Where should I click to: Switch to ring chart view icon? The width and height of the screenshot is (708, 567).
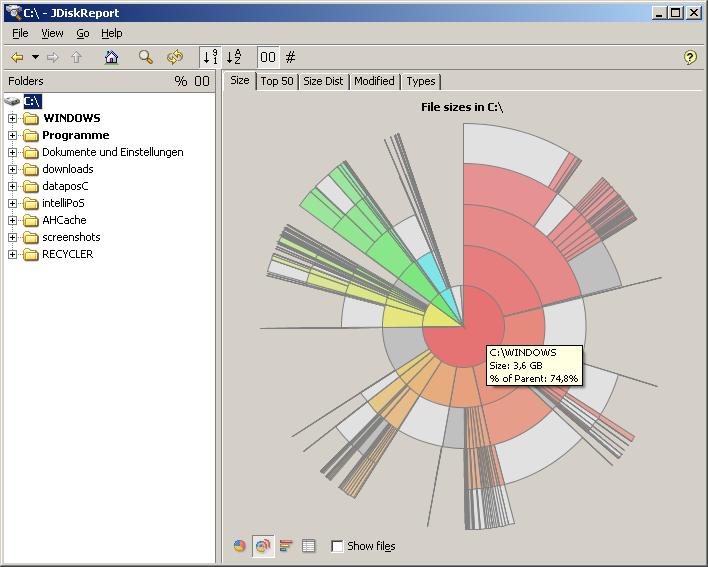(263, 546)
